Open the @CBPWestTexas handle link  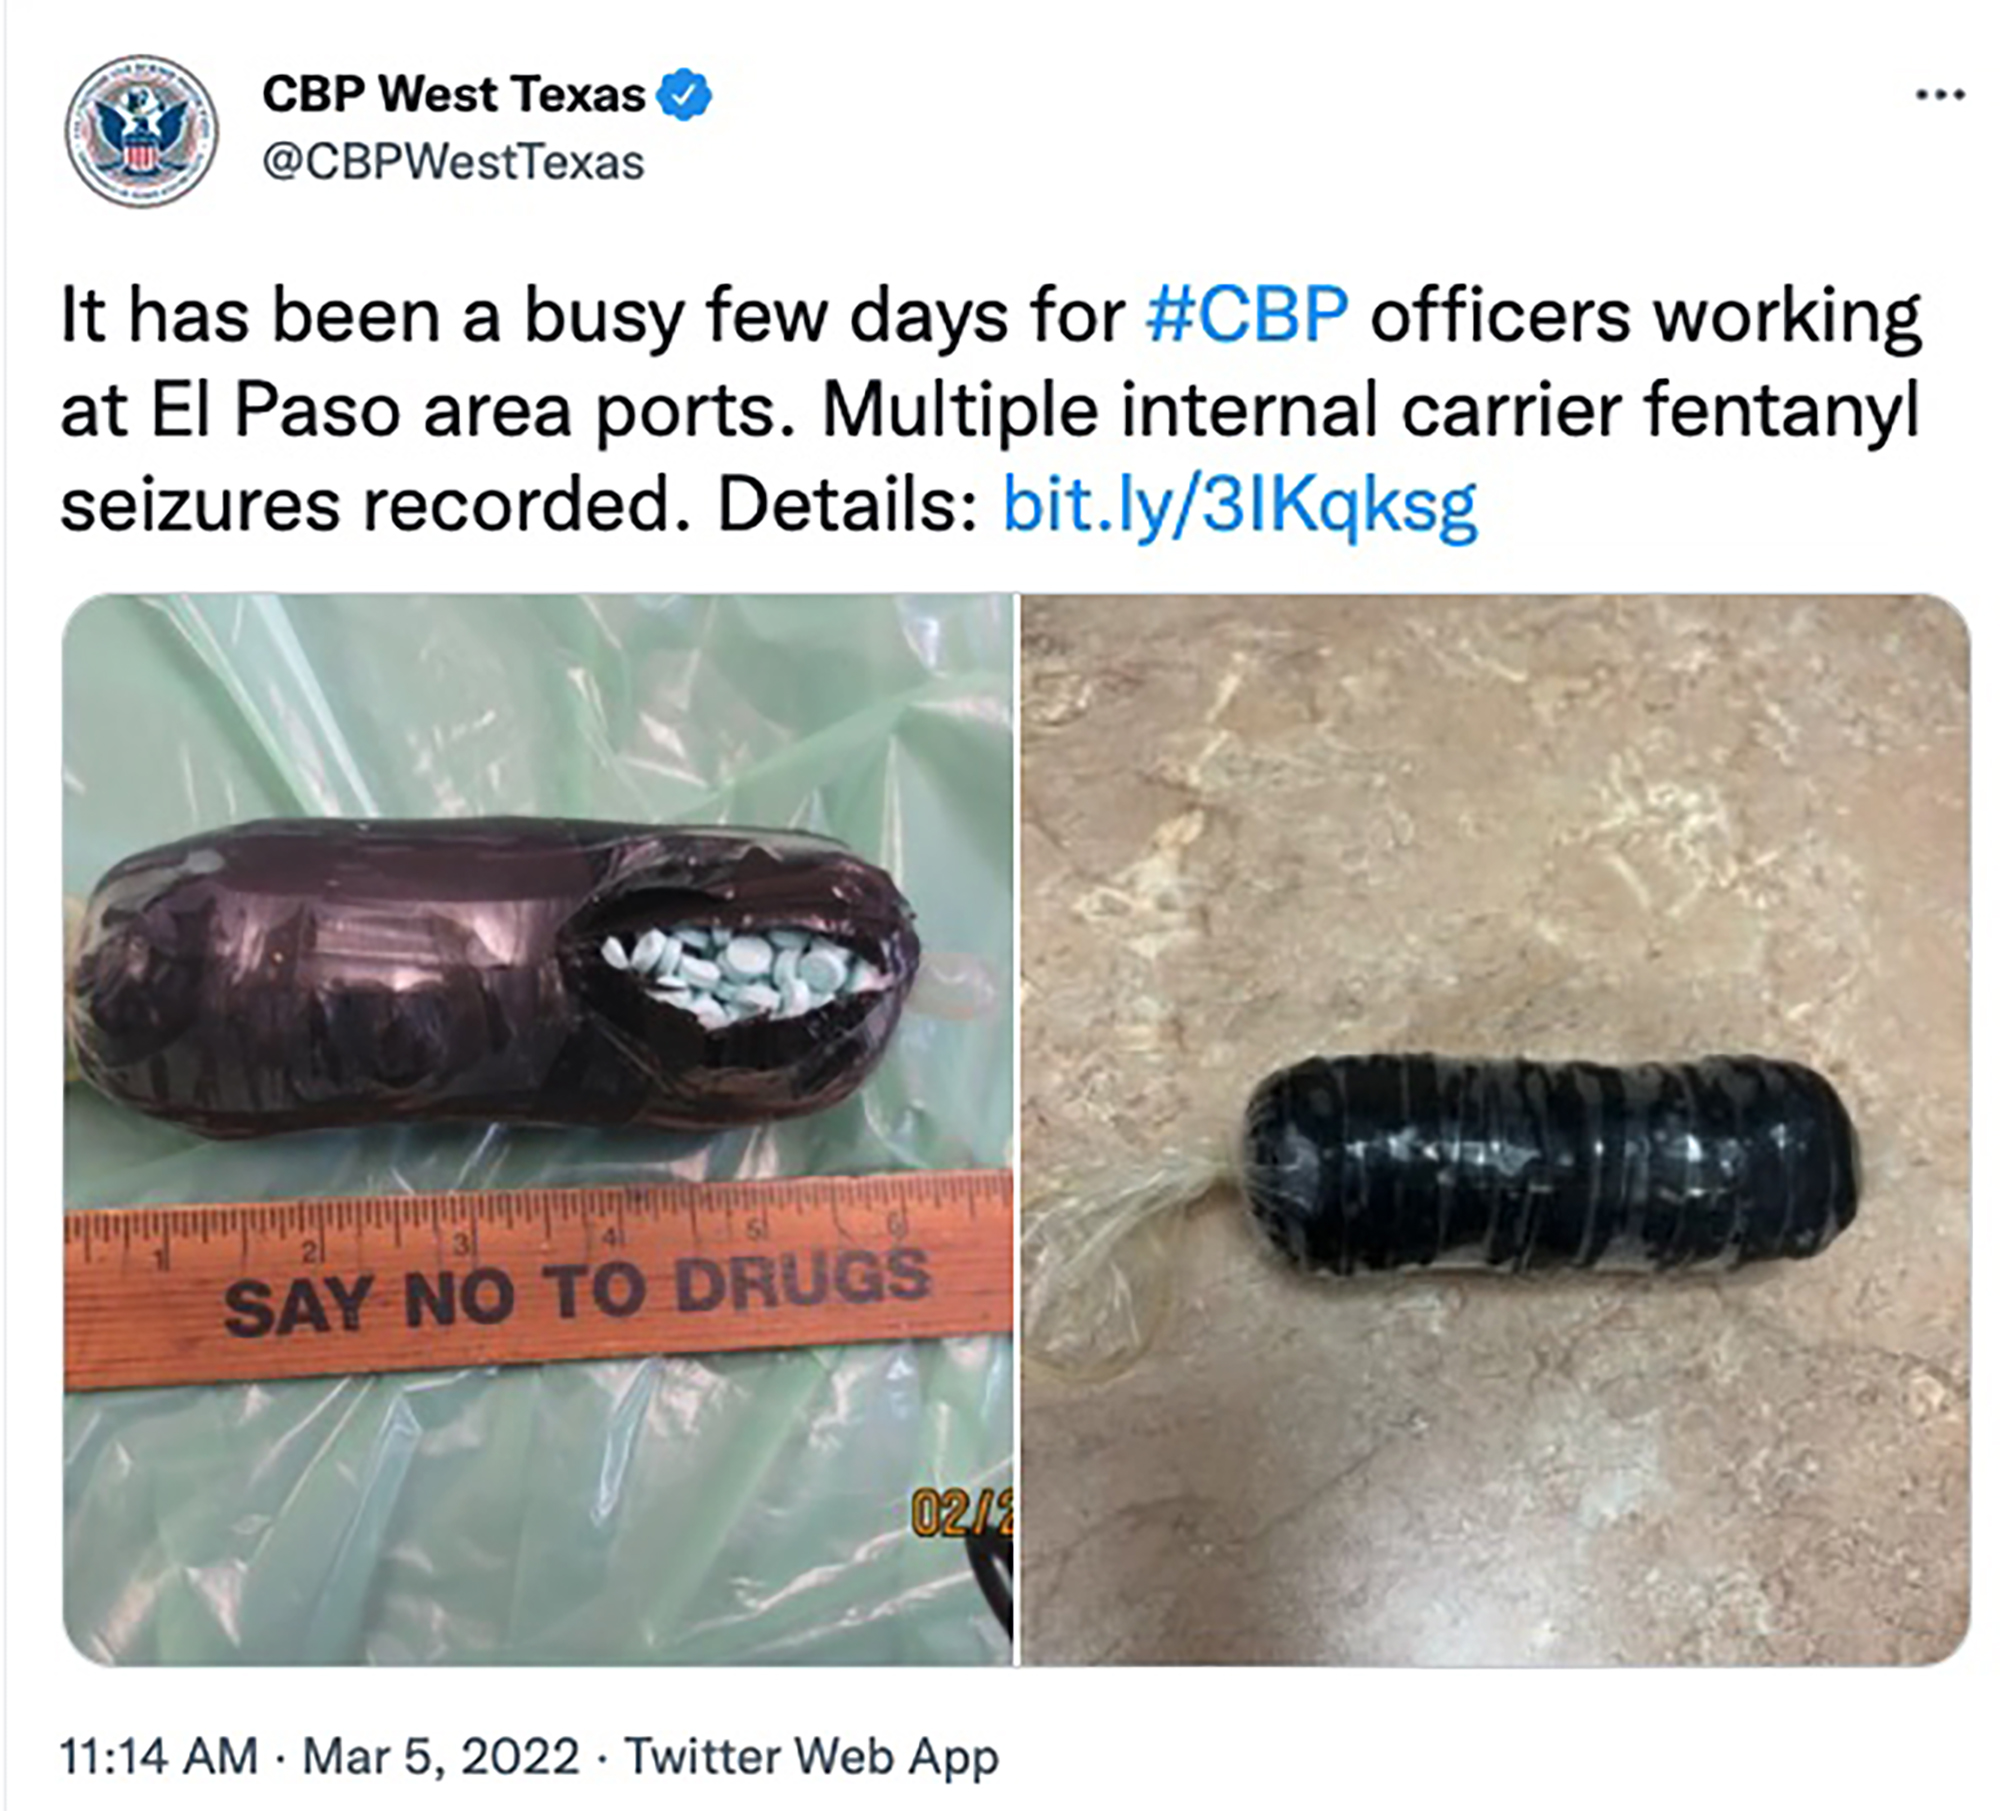(x=453, y=163)
